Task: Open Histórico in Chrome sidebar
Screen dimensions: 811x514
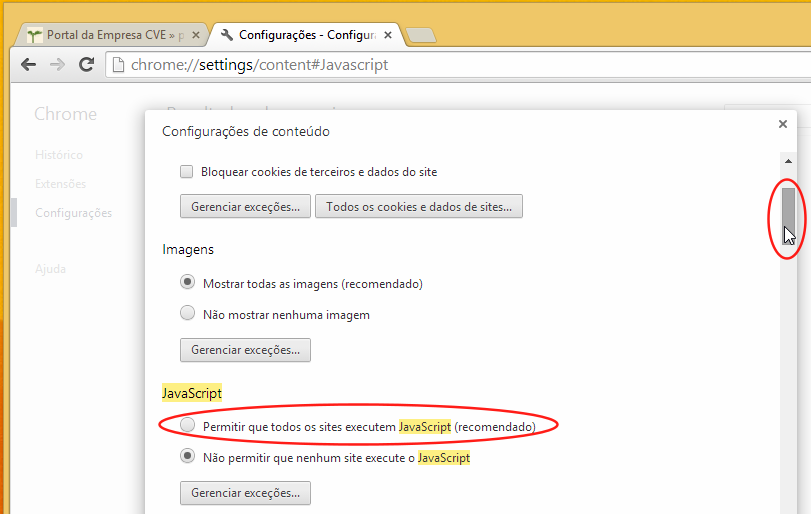Action: click(x=59, y=155)
